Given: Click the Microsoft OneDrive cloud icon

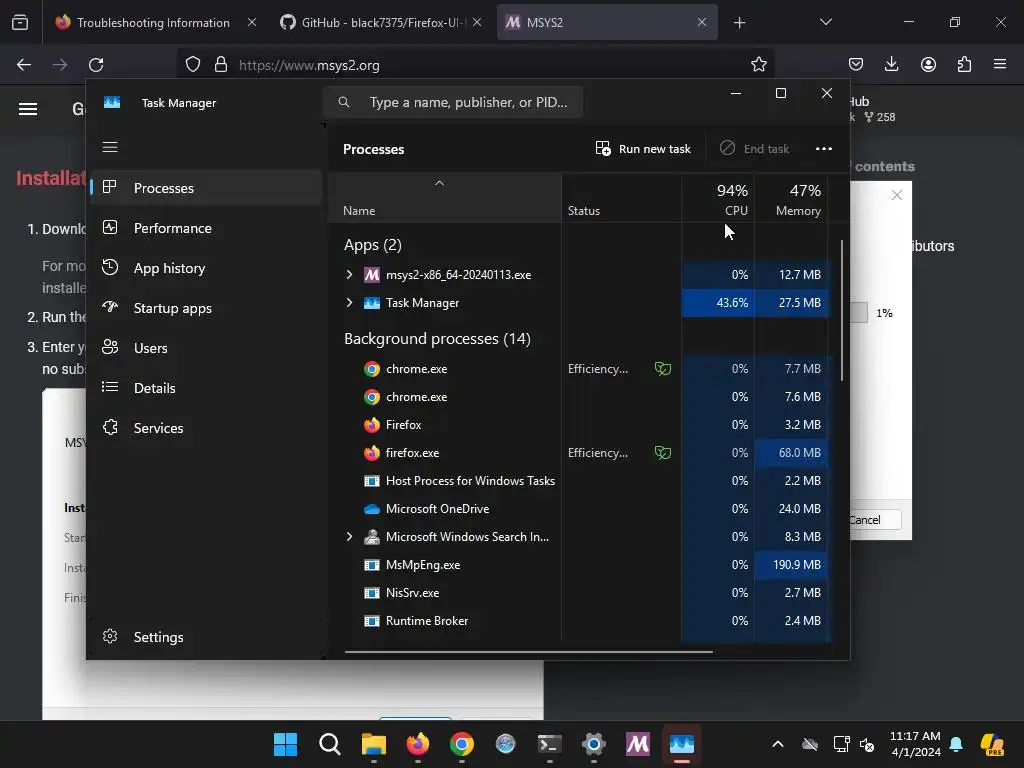Looking at the screenshot, I should tap(372, 509).
